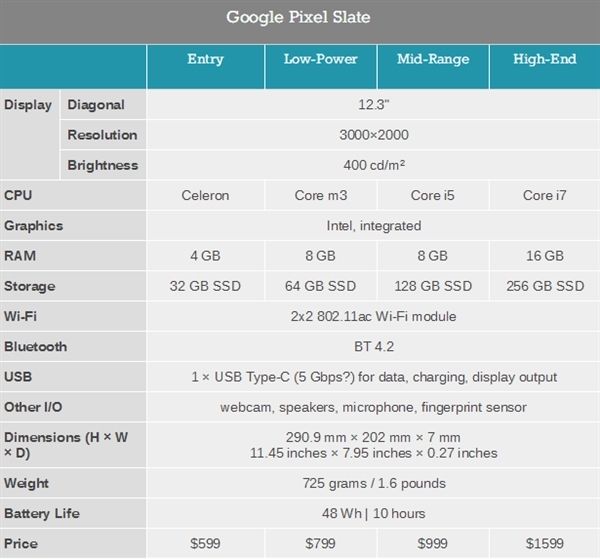
Task: Click the Core m3 CPU cell
Action: click(321, 196)
